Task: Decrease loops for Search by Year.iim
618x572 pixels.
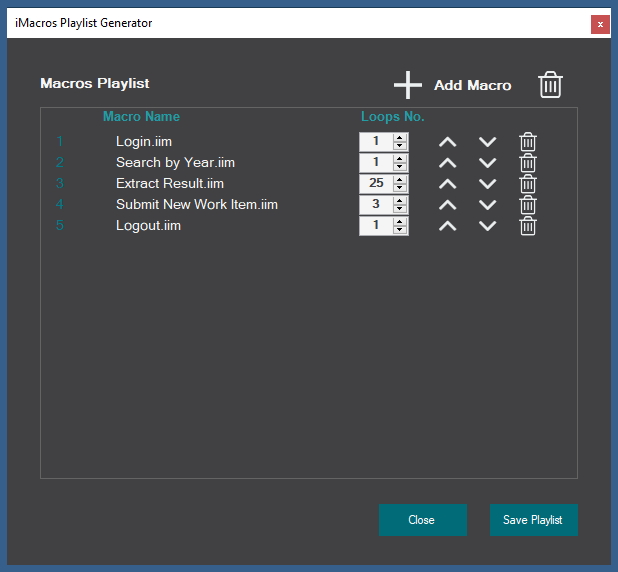Action: pos(400,166)
